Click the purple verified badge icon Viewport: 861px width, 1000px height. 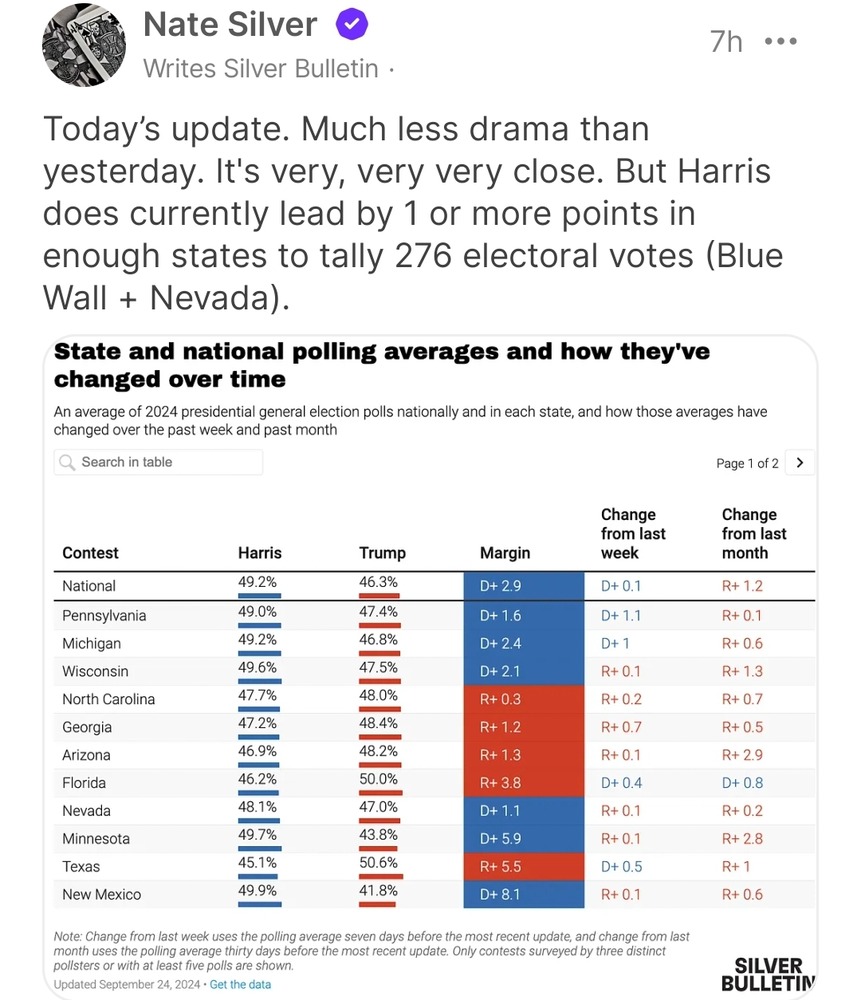pyautogui.click(x=351, y=25)
